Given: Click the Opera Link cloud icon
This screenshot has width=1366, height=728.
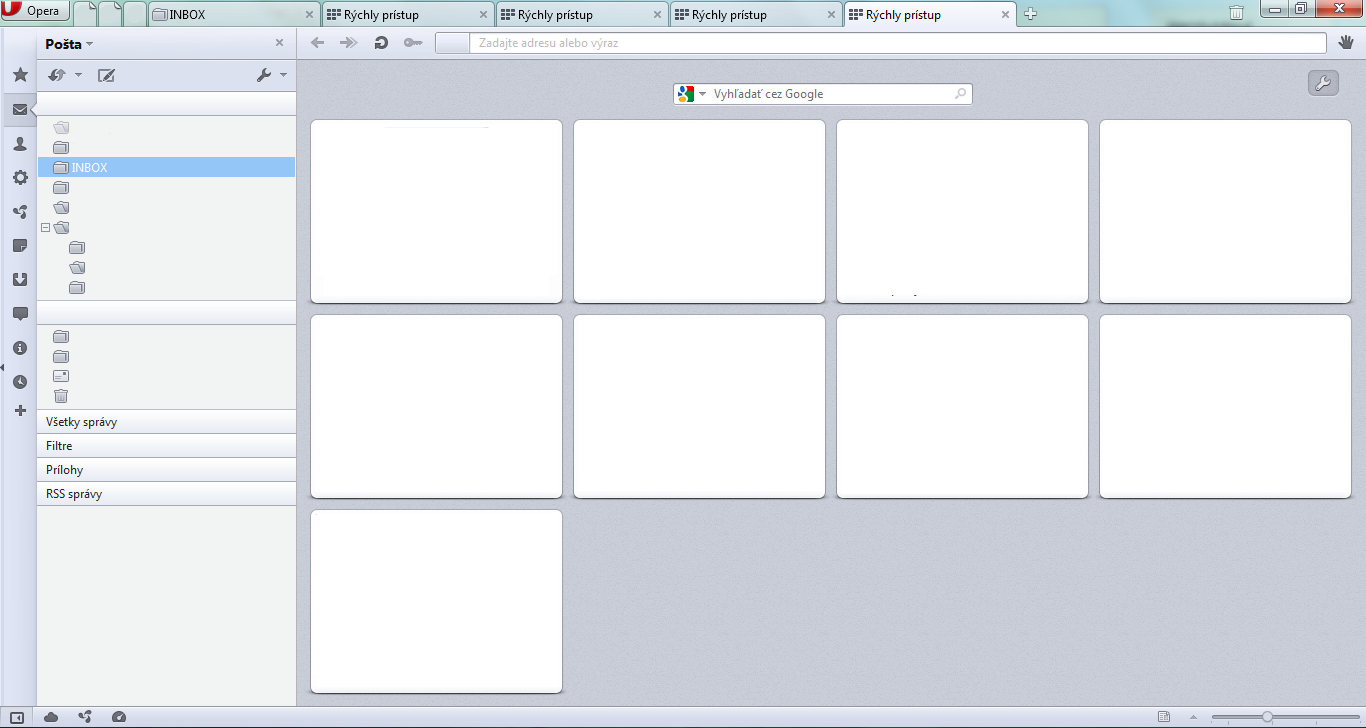Looking at the screenshot, I should coord(51,717).
